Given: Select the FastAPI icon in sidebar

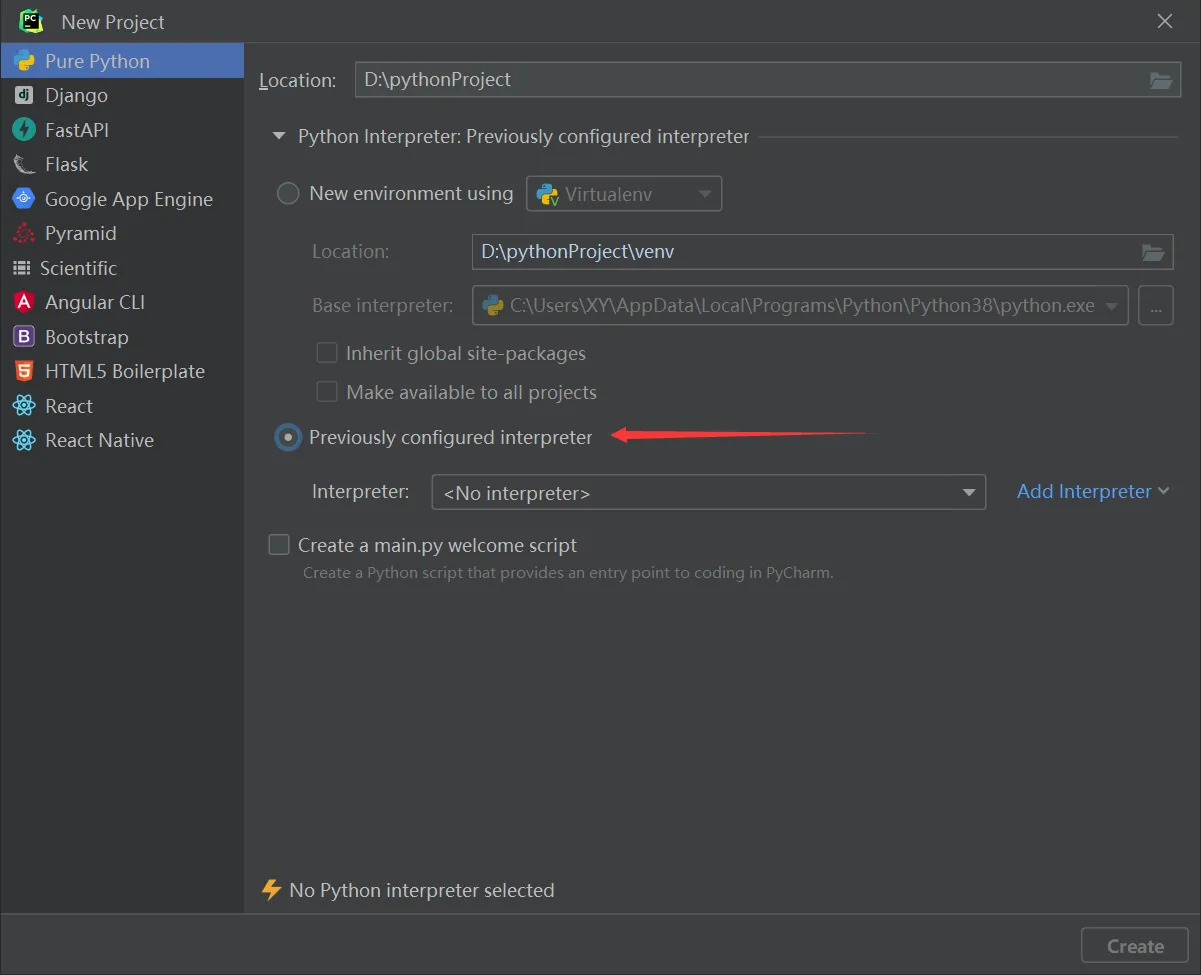Looking at the screenshot, I should (24, 130).
